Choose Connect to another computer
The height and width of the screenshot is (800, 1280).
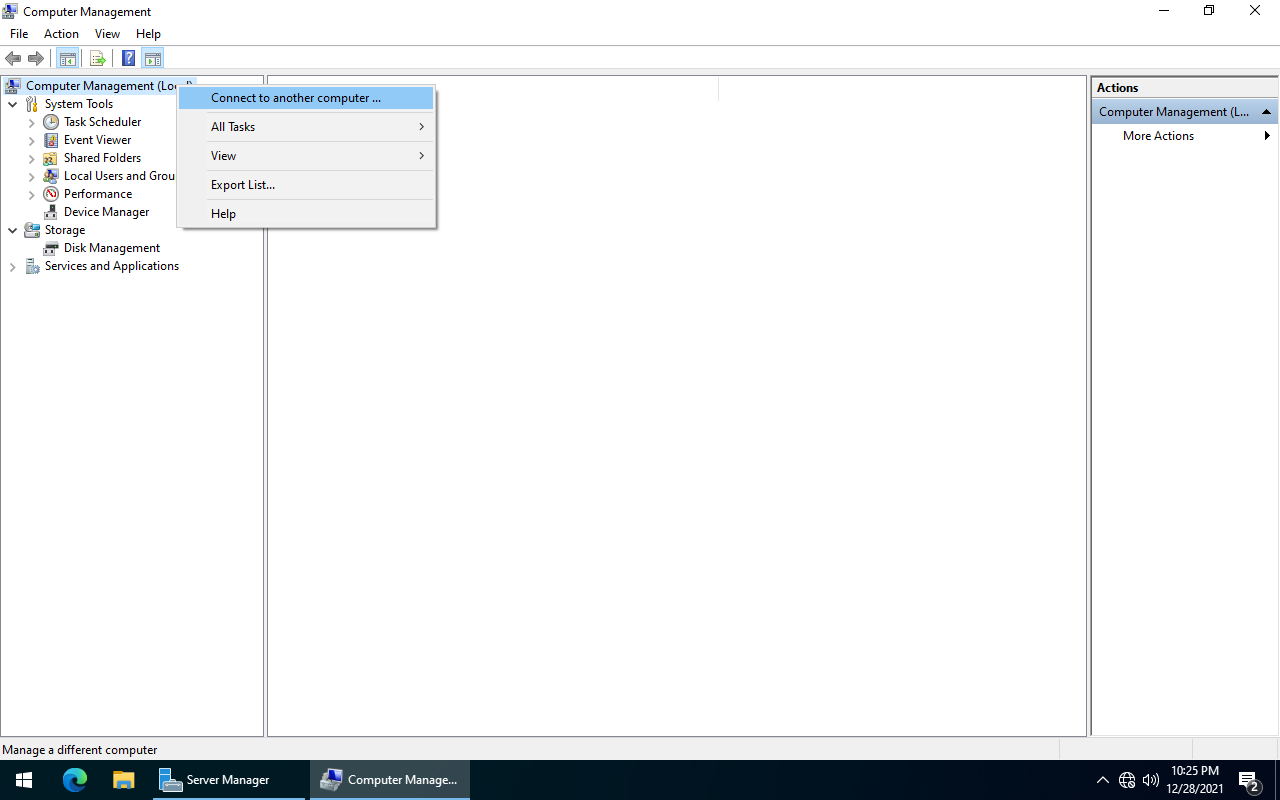(296, 98)
